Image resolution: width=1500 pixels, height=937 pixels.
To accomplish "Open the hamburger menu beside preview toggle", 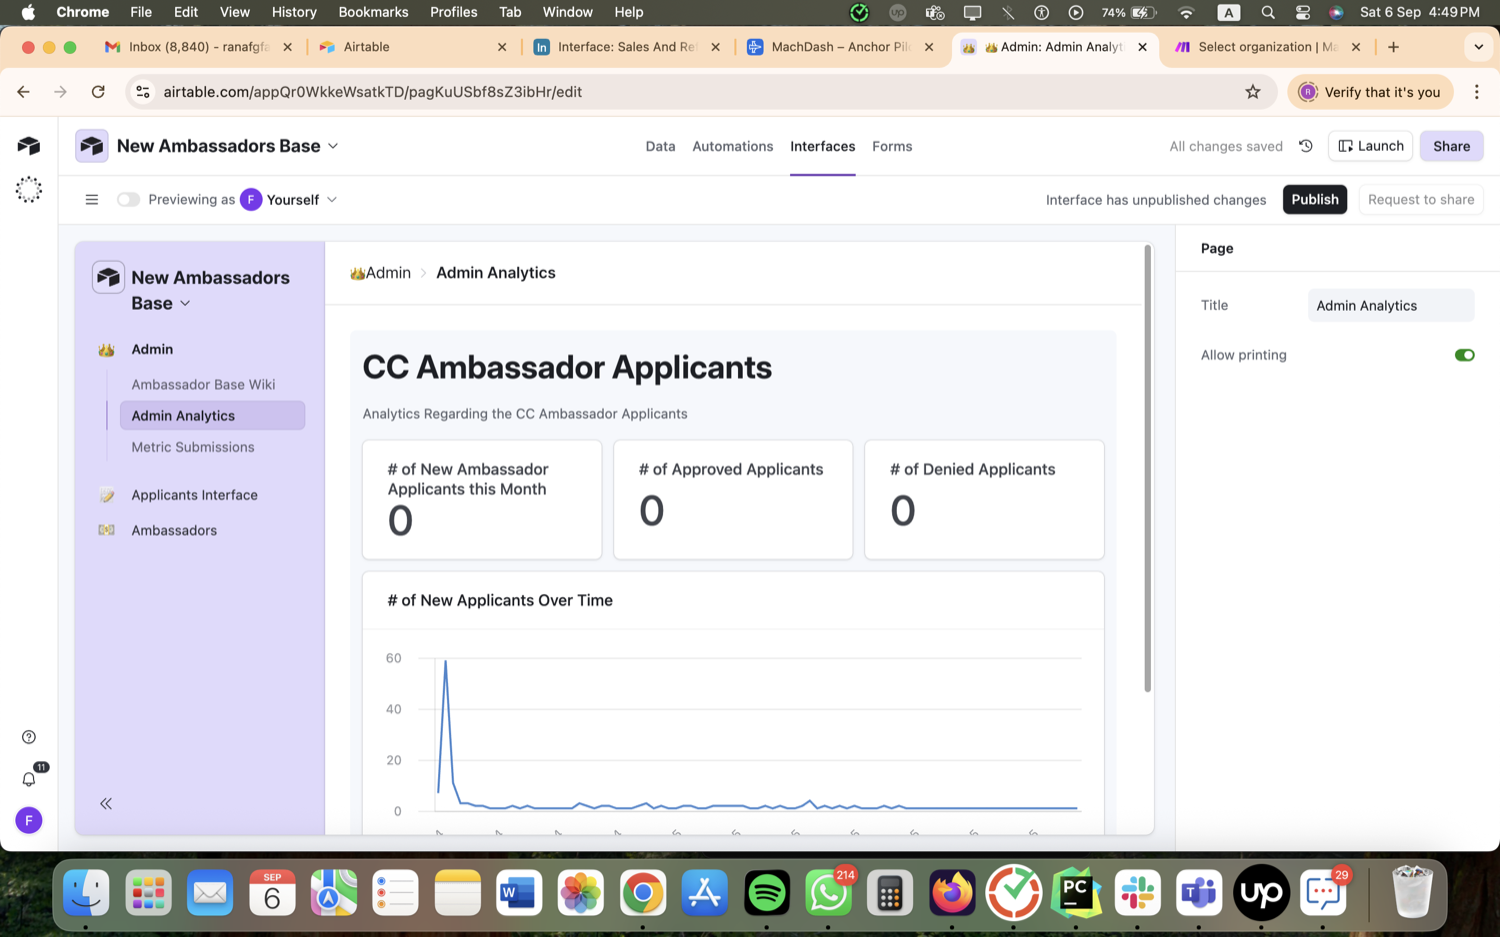I will point(92,200).
